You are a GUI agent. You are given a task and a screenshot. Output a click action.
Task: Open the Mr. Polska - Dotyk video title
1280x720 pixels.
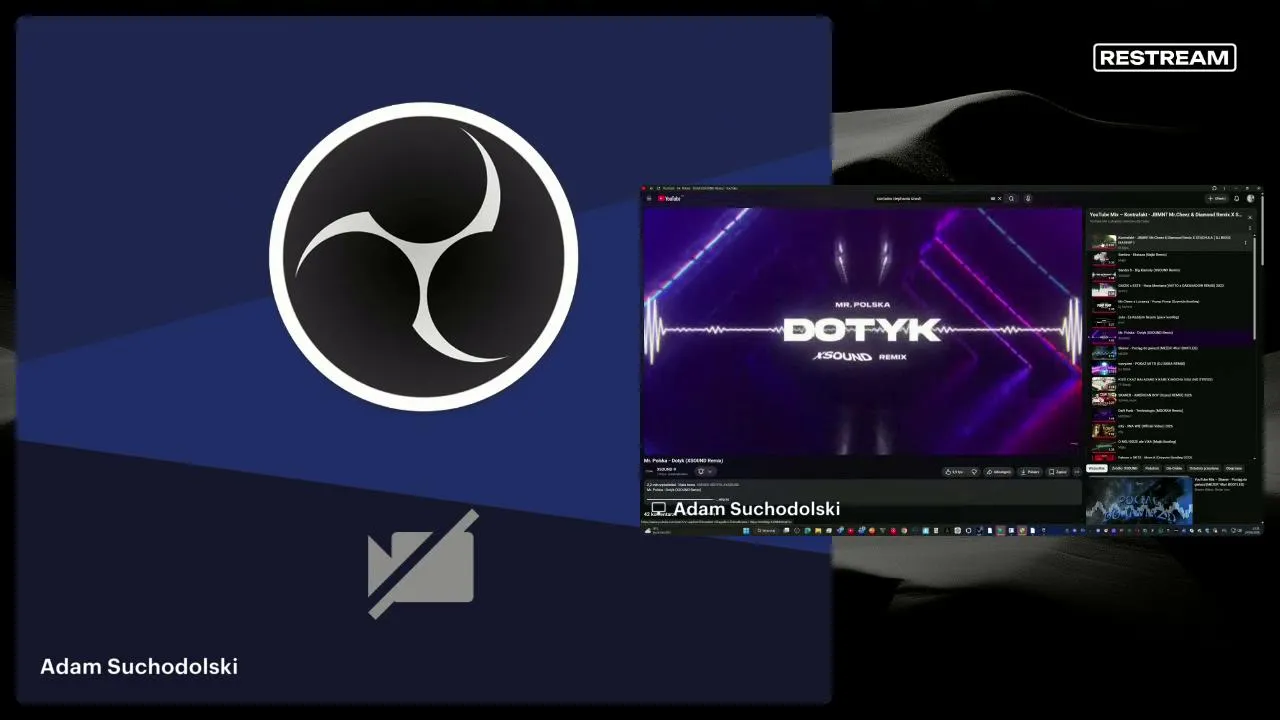click(683, 461)
